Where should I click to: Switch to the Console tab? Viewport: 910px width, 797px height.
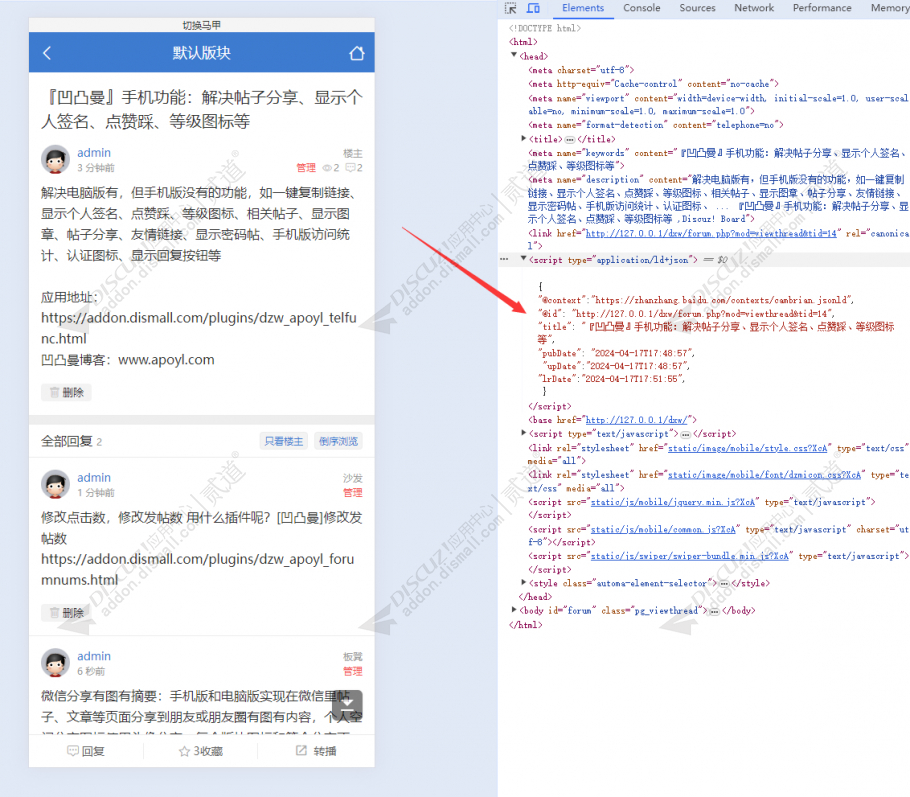tap(641, 8)
